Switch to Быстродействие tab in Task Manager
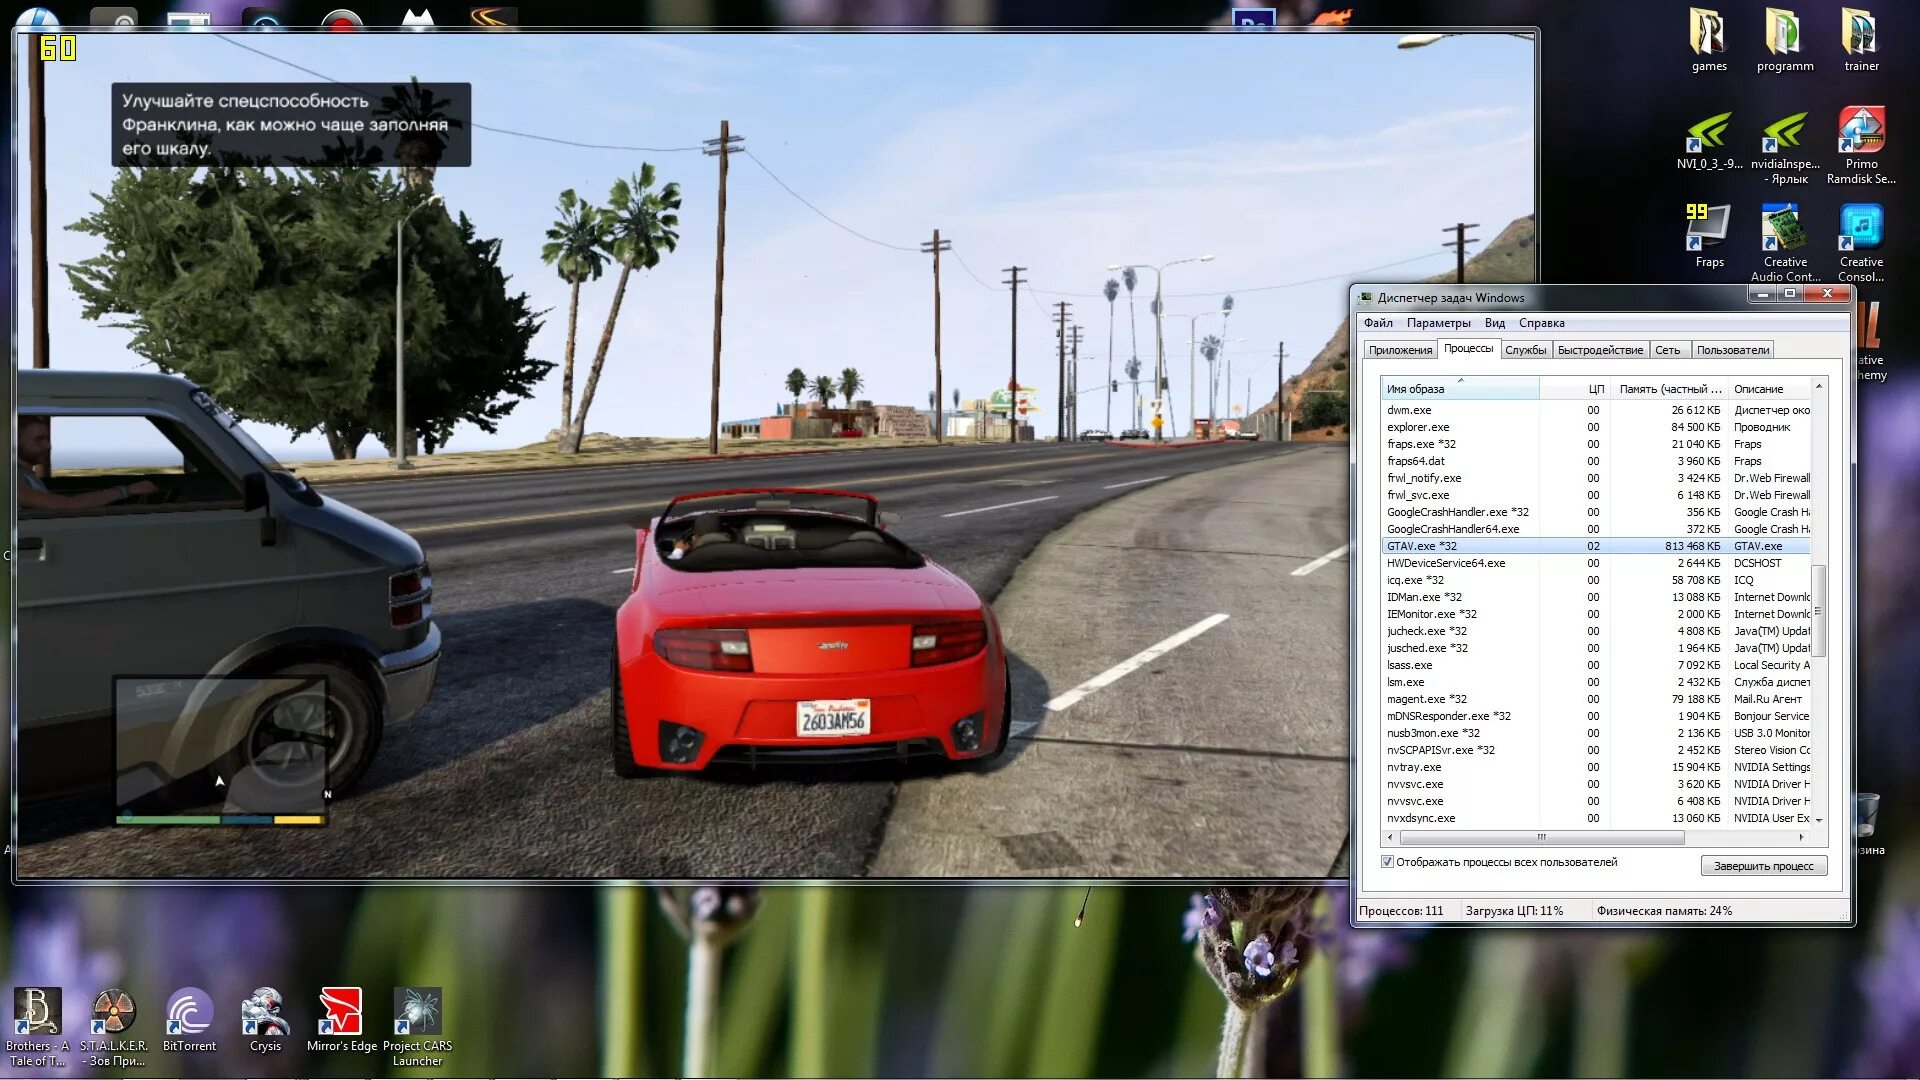 pos(1600,348)
